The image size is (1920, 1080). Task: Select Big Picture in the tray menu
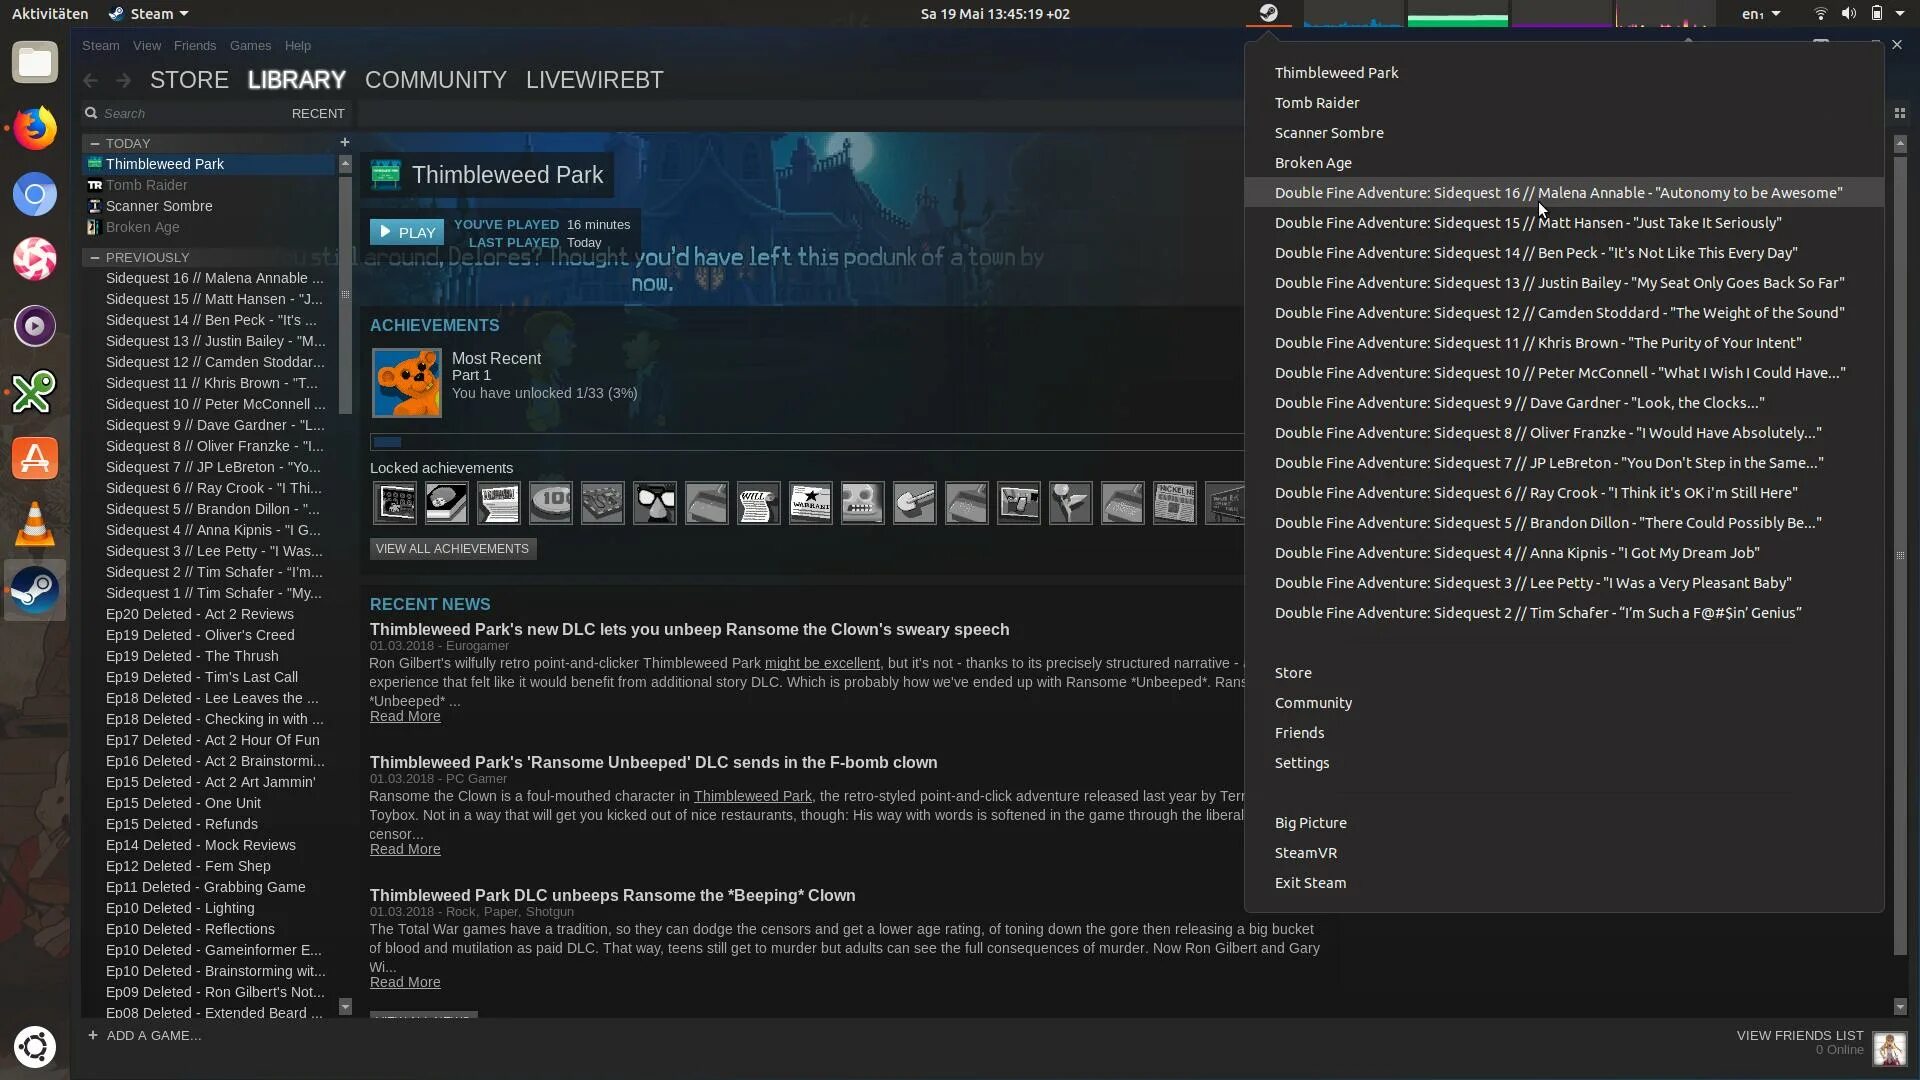pyautogui.click(x=1310, y=823)
